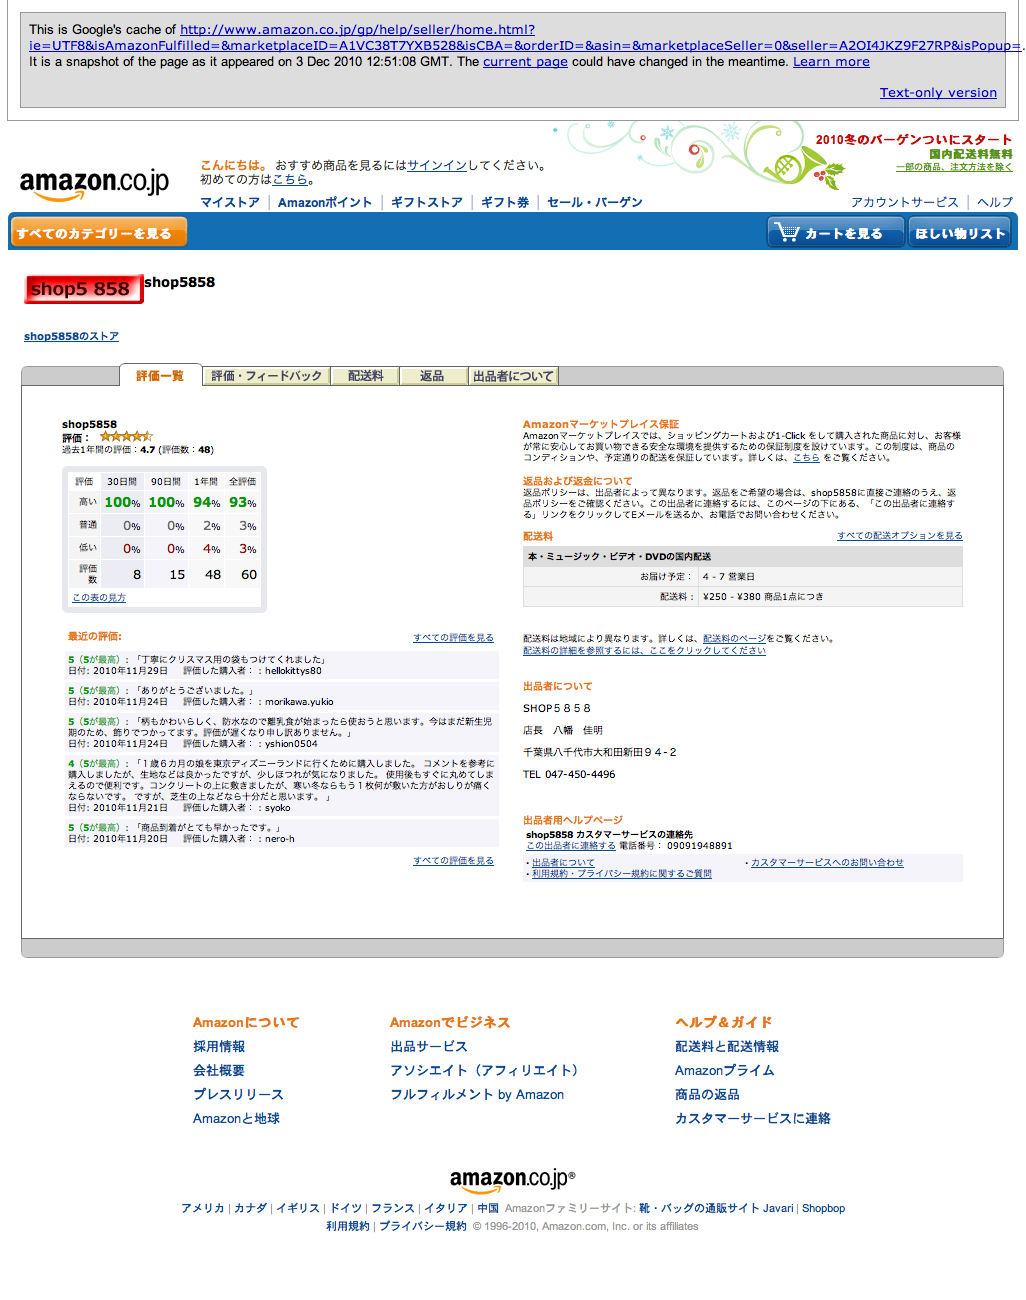Open Amazonポイント in the header

pyautogui.click(x=325, y=202)
